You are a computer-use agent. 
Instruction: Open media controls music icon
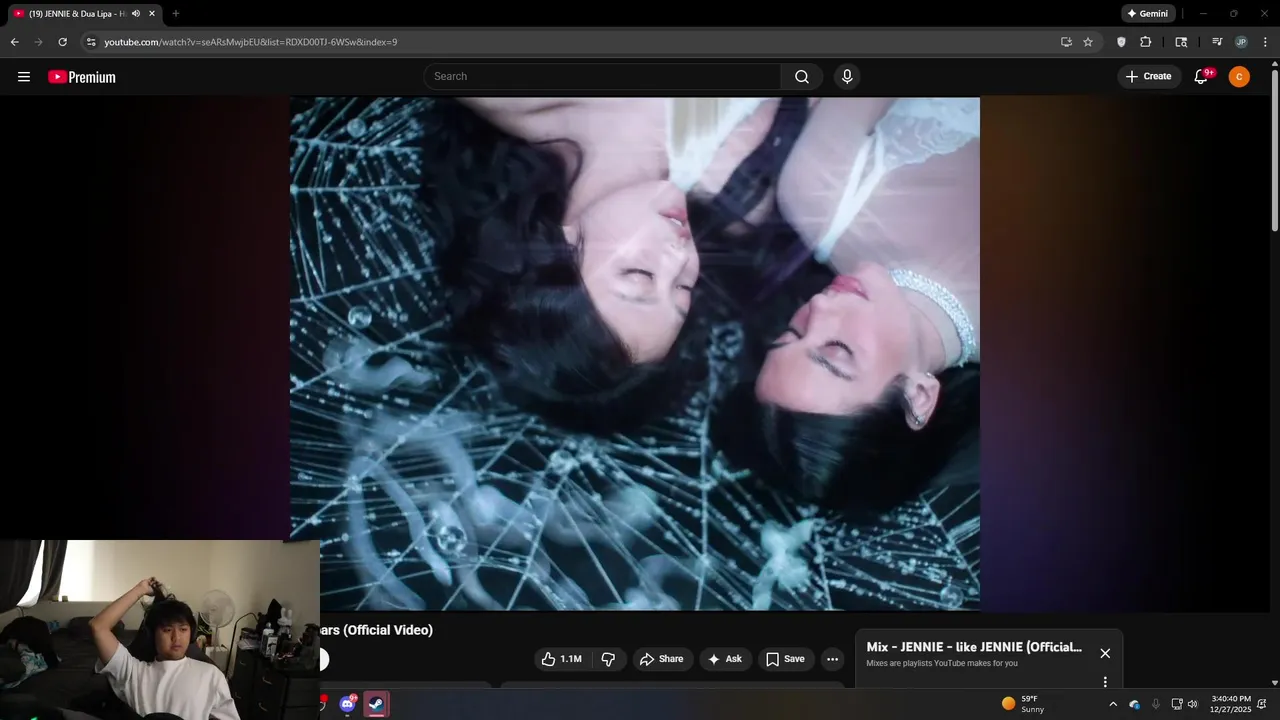pos(1217,42)
